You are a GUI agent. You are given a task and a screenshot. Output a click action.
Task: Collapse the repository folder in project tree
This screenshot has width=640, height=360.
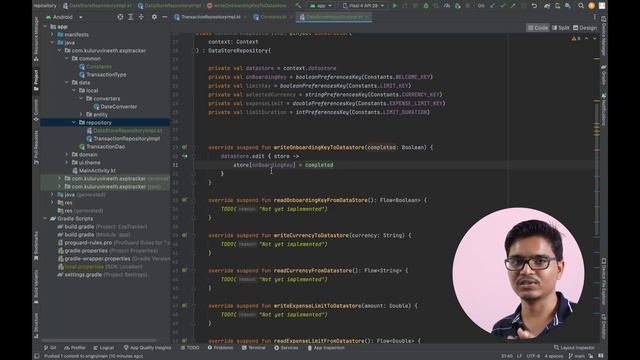74,122
